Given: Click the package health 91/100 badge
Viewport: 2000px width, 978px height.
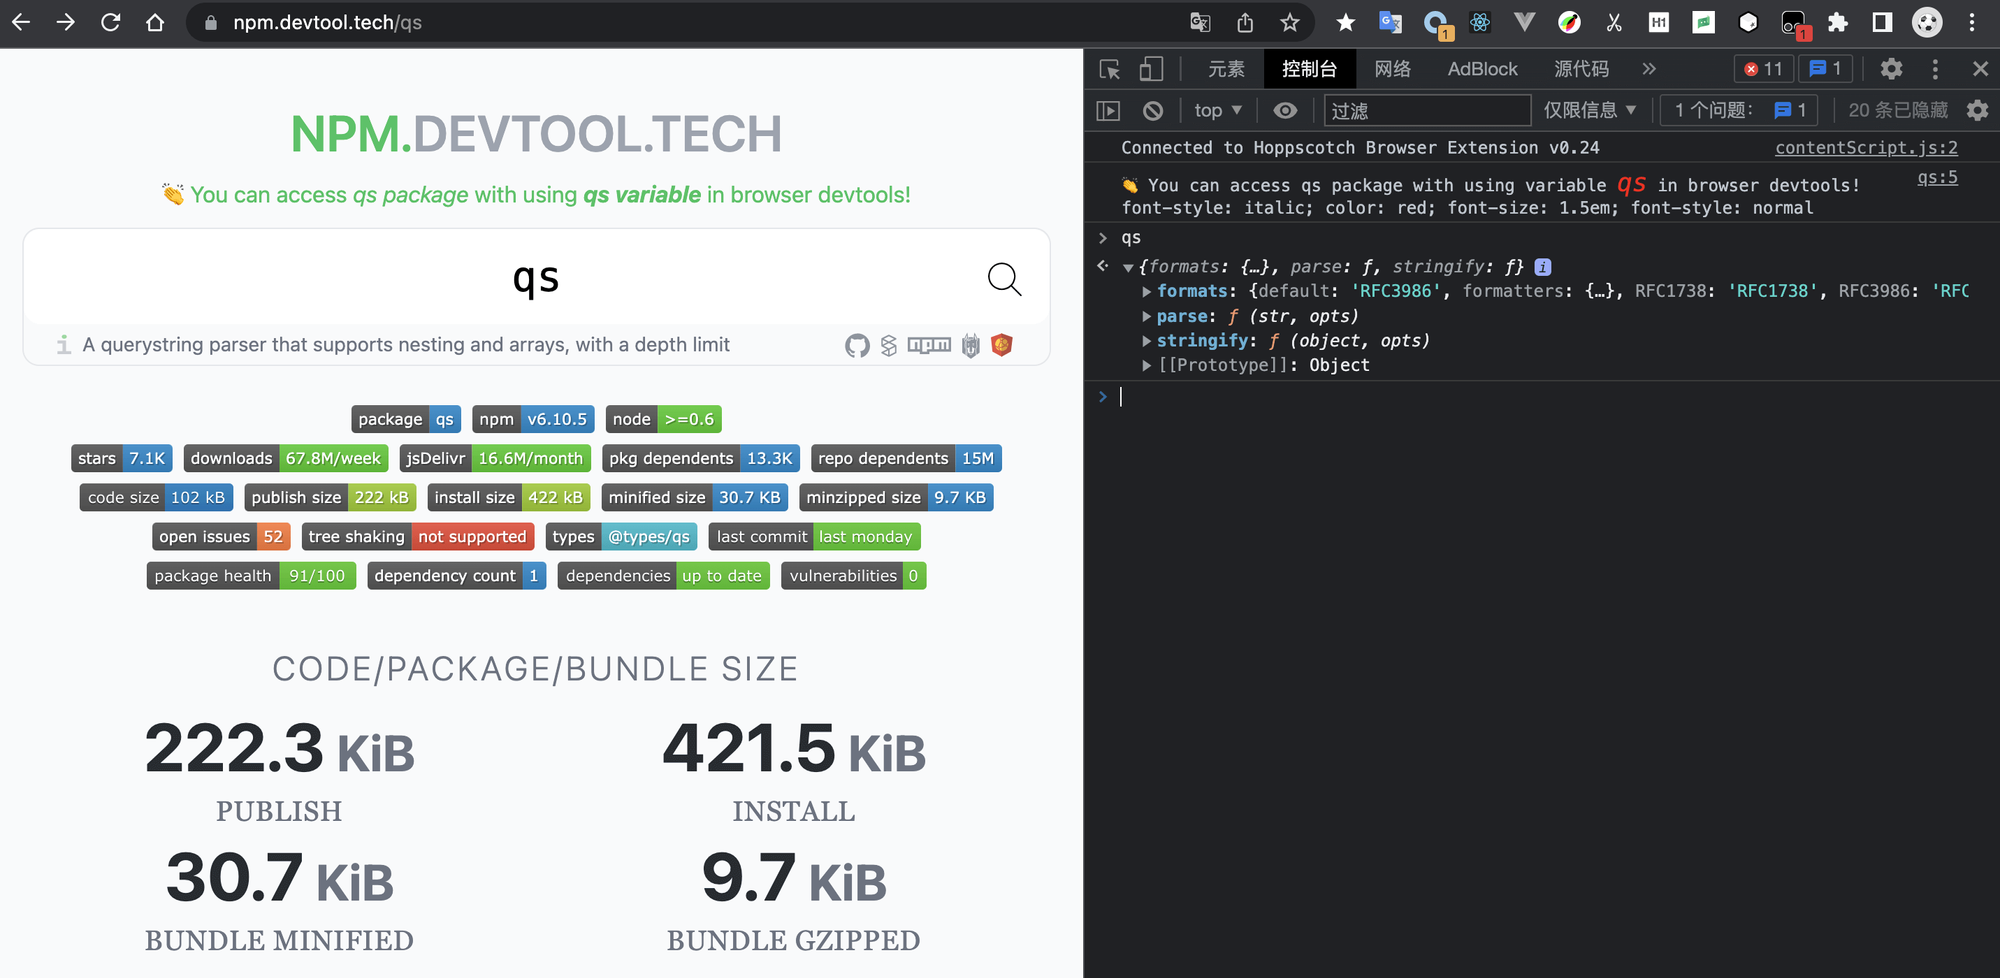Looking at the screenshot, I should pos(251,576).
